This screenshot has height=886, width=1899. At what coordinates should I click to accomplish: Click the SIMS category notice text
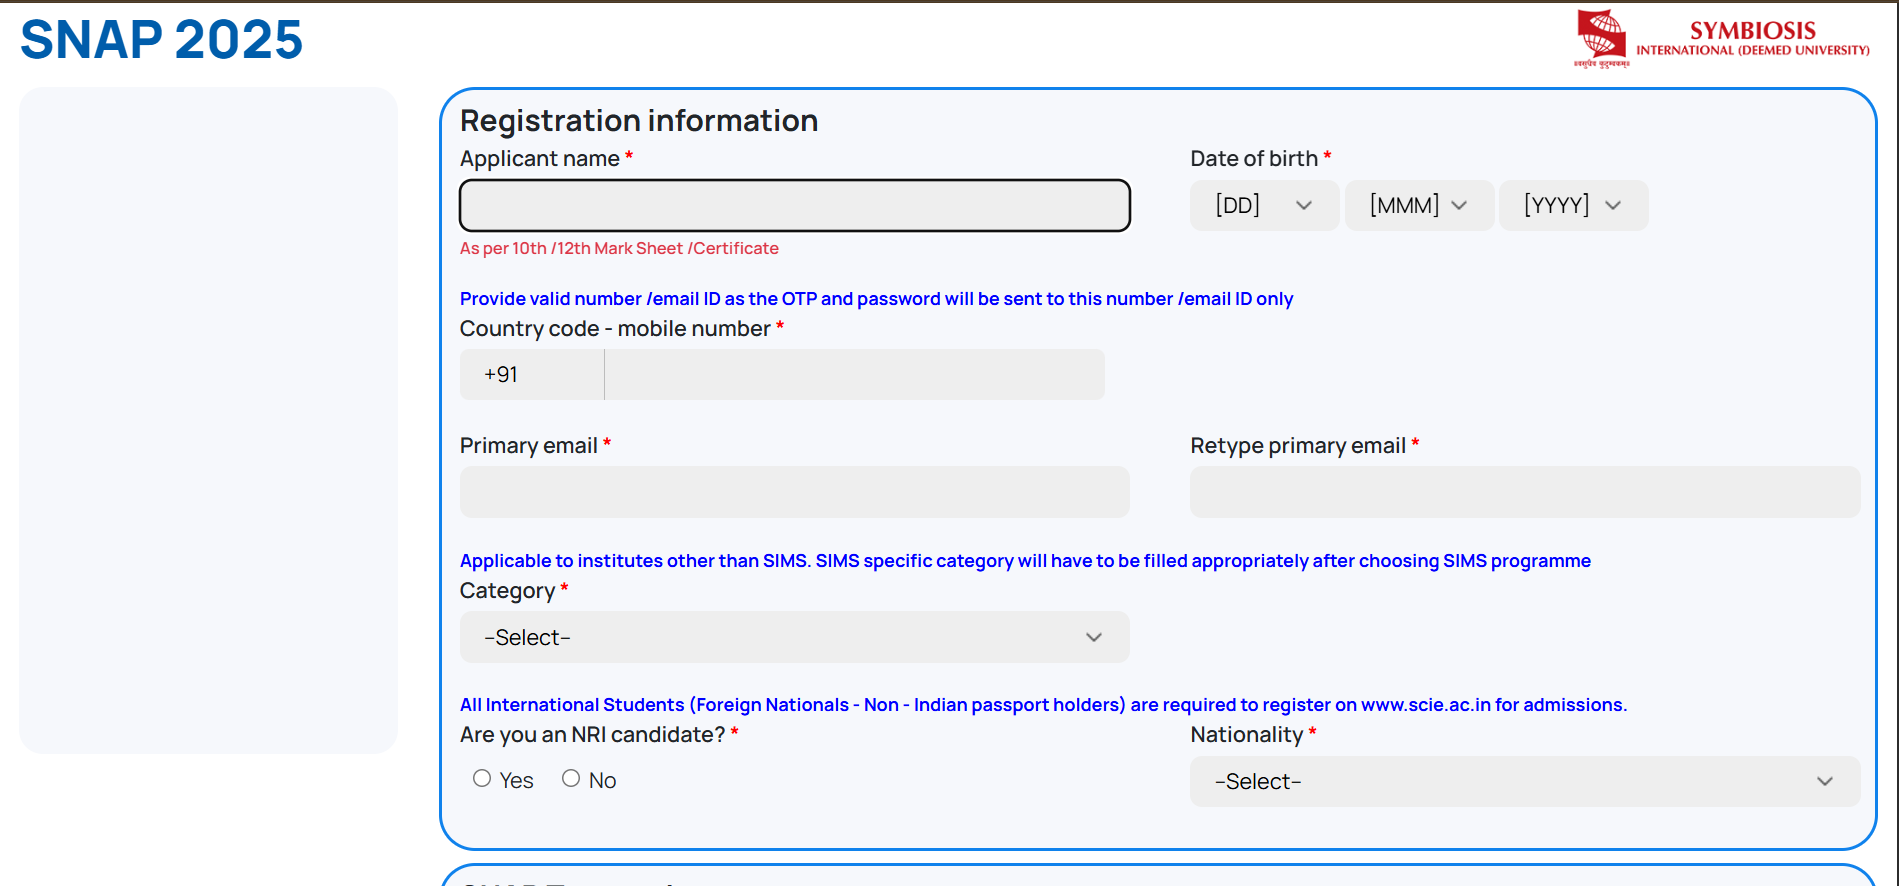pos(1025,561)
